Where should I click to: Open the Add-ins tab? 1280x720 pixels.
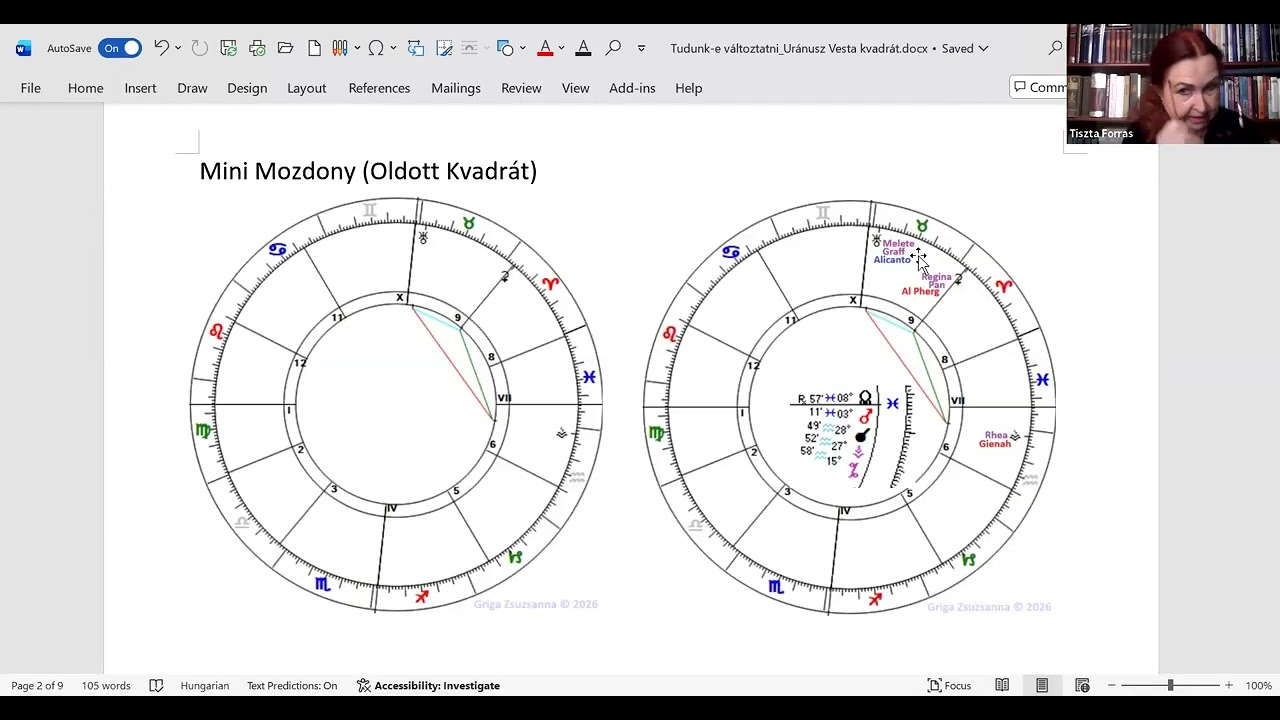pos(632,88)
